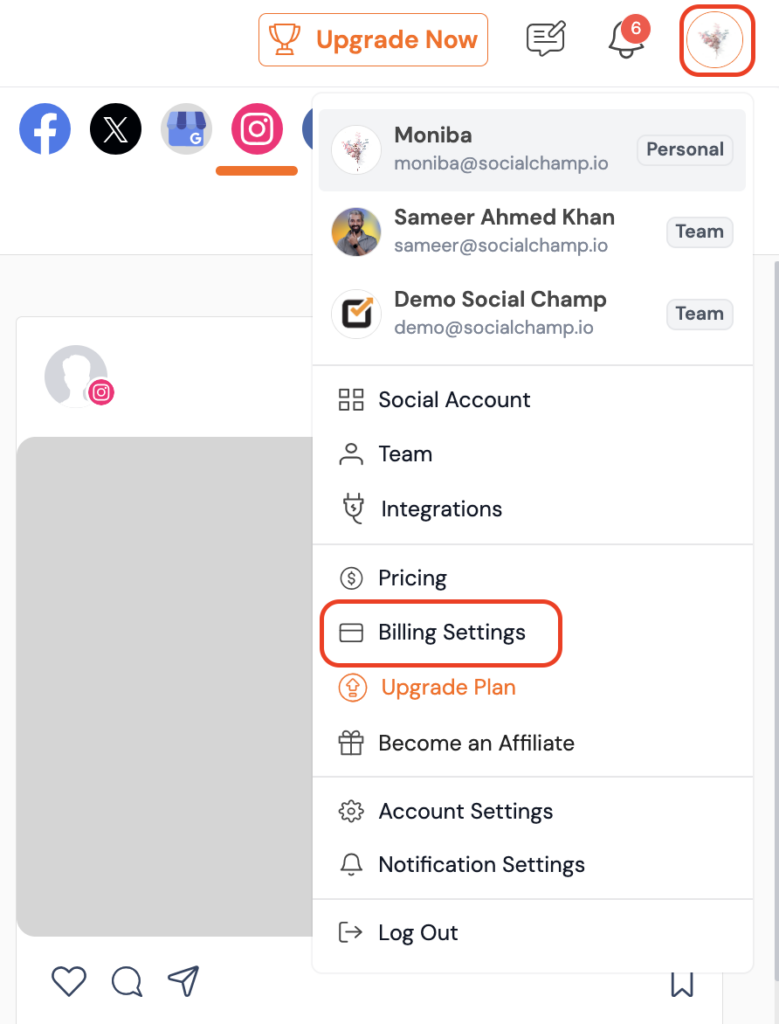Viewport: 779px width, 1024px height.
Task: Open Notification Settings
Action: [480, 865]
